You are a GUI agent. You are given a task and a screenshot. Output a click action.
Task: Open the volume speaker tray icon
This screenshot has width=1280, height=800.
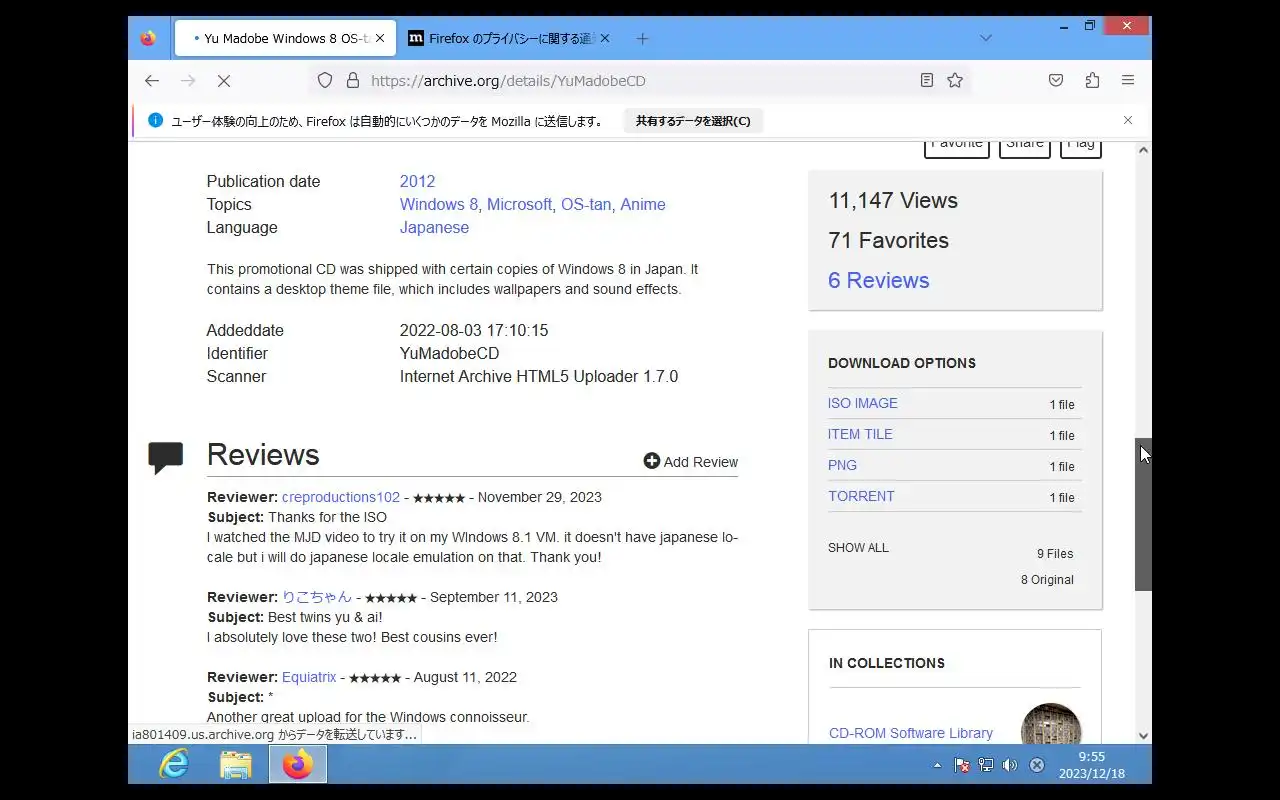1010,765
